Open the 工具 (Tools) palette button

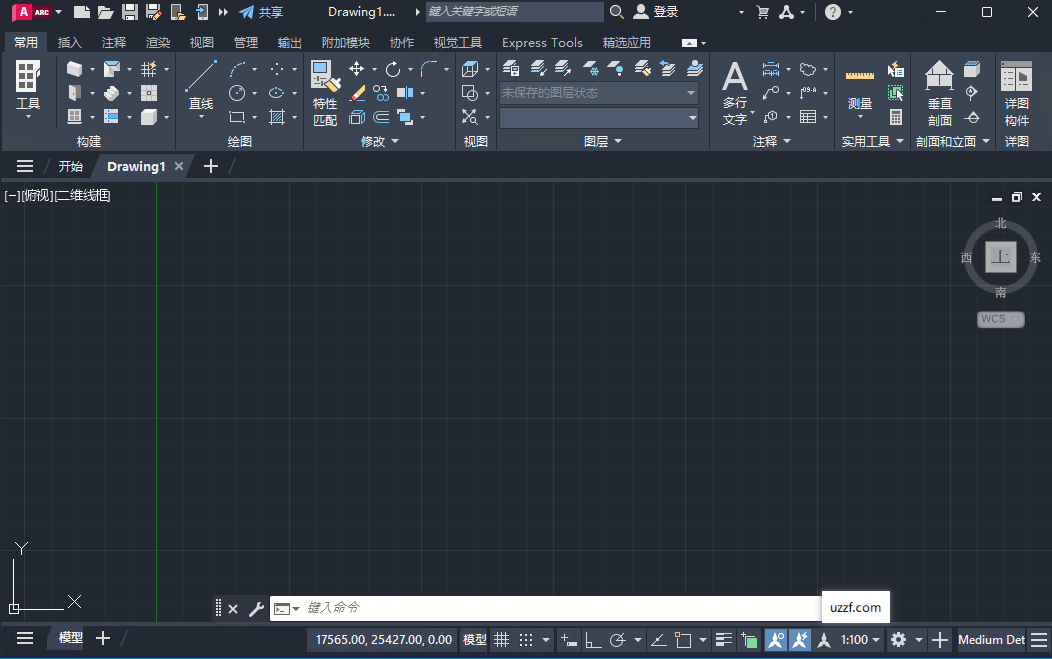(x=28, y=89)
